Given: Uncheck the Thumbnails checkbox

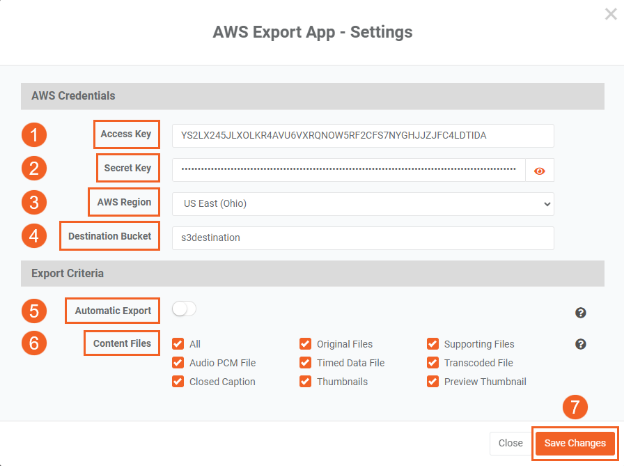Looking at the screenshot, I should (x=305, y=381).
